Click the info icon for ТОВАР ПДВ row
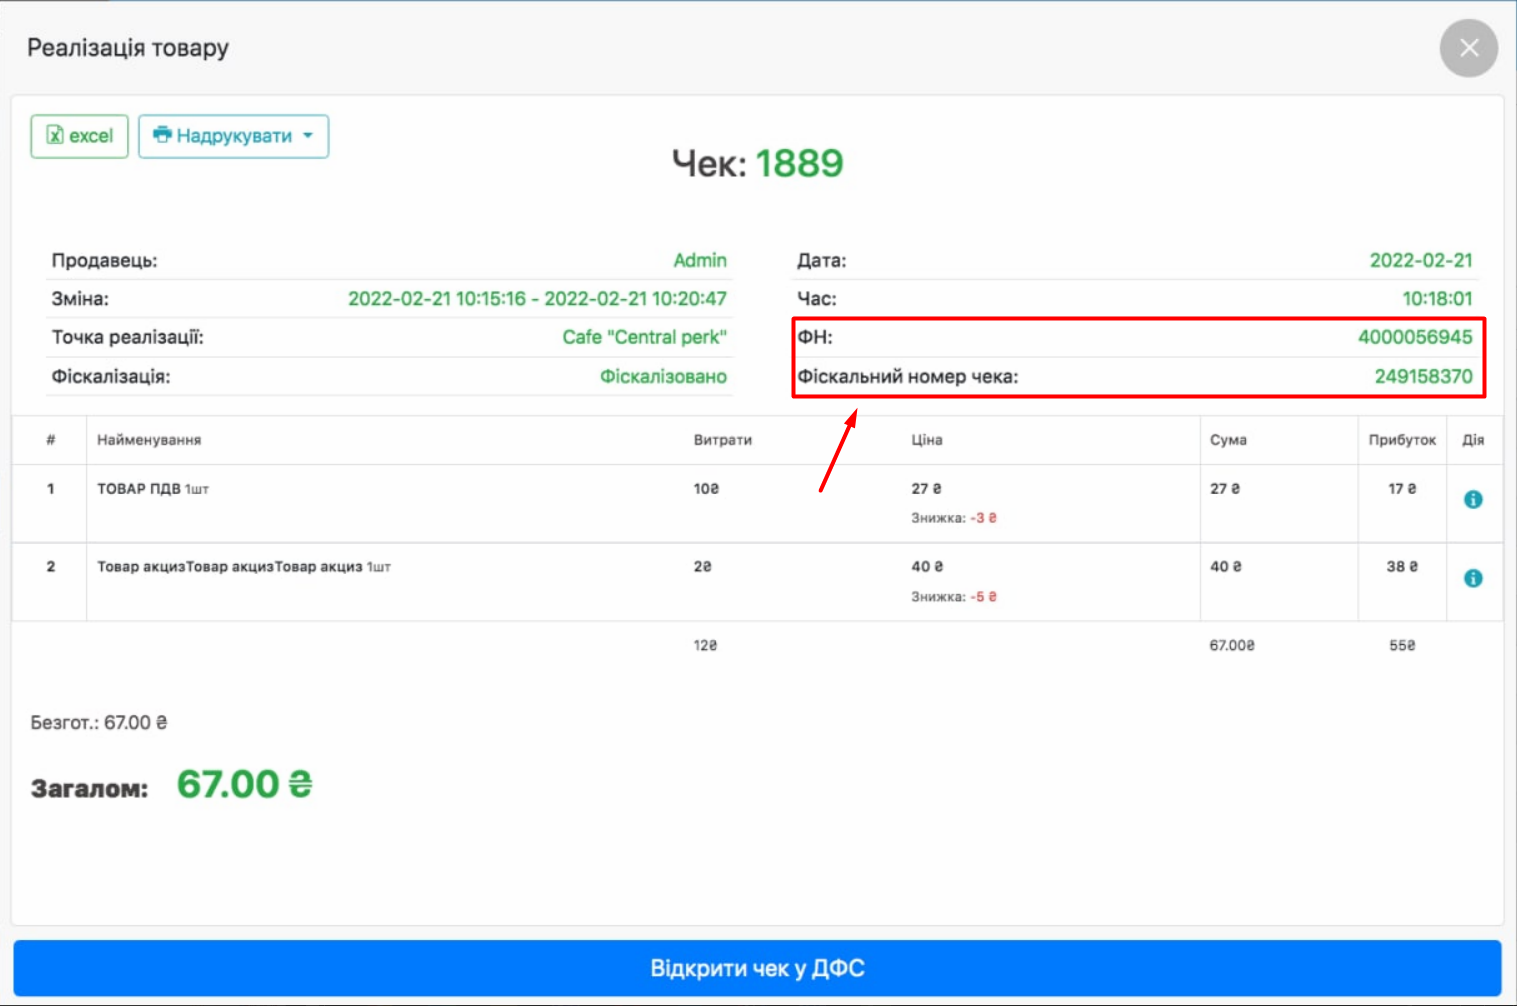Viewport: 1517px width, 1006px height. (x=1472, y=500)
